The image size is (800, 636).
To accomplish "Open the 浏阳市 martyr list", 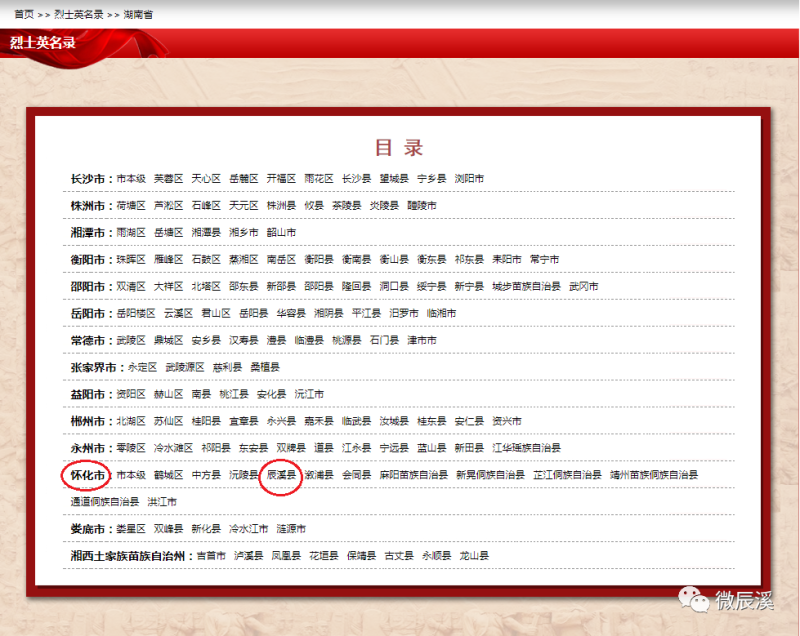I will 469,179.
